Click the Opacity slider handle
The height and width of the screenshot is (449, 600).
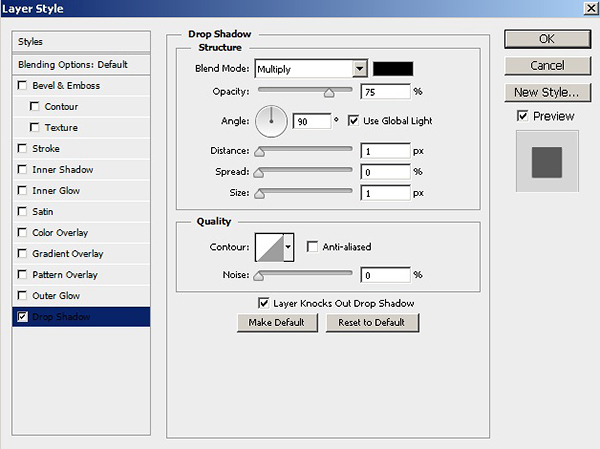click(x=329, y=93)
